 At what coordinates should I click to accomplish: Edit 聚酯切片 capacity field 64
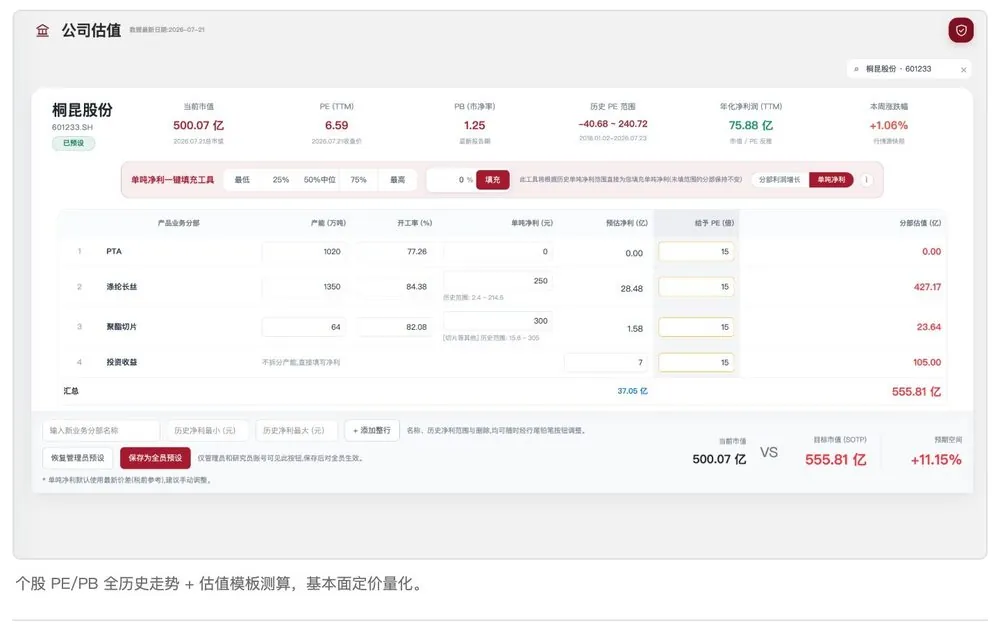click(x=304, y=327)
